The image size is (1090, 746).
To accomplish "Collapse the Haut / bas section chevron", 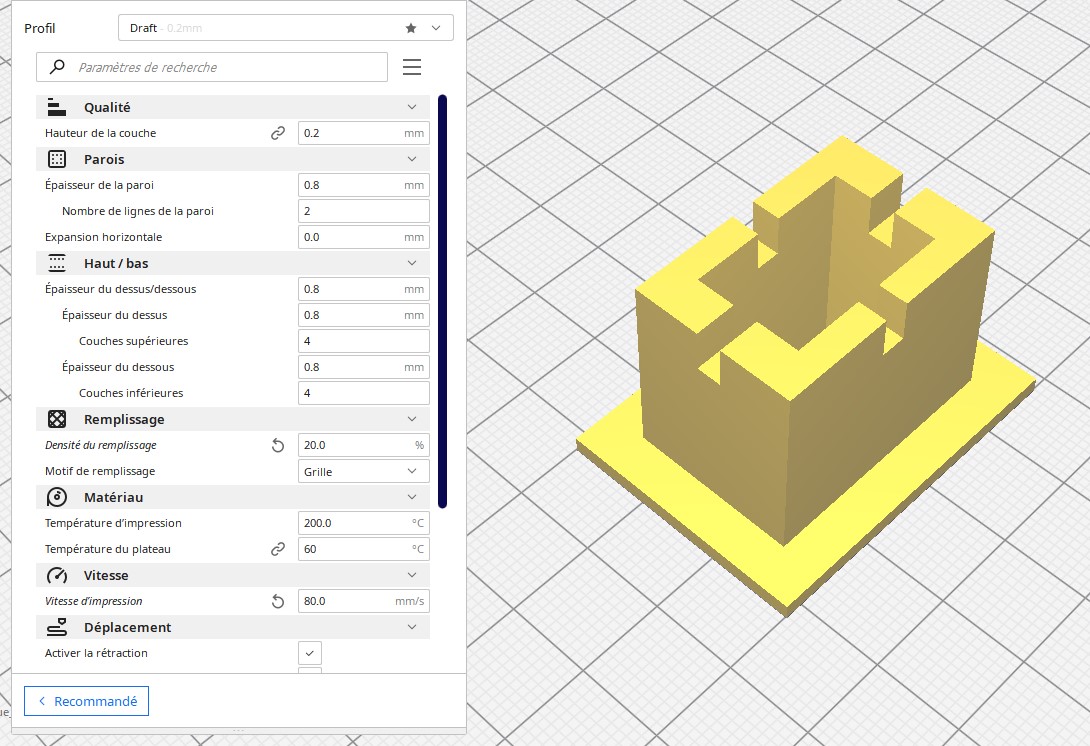I will coord(412,263).
